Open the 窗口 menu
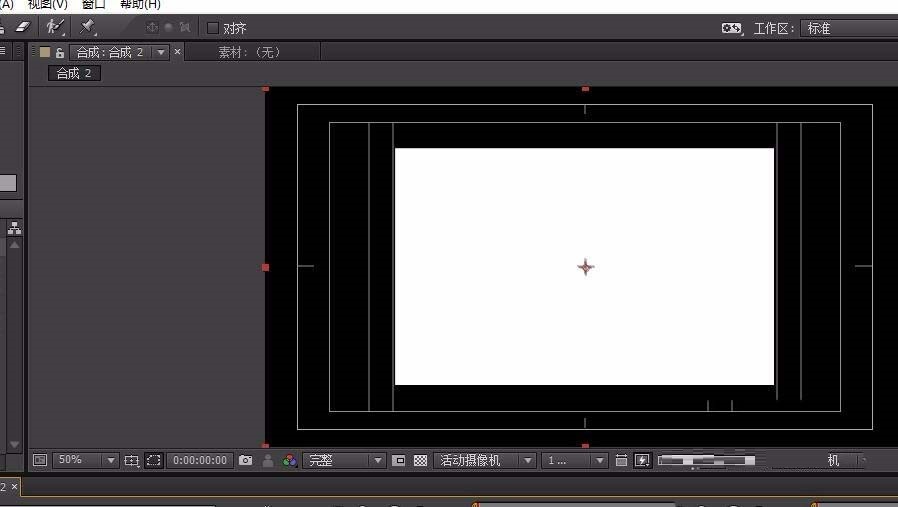The image size is (898, 507). pyautogui.click(x=94, y=5)
